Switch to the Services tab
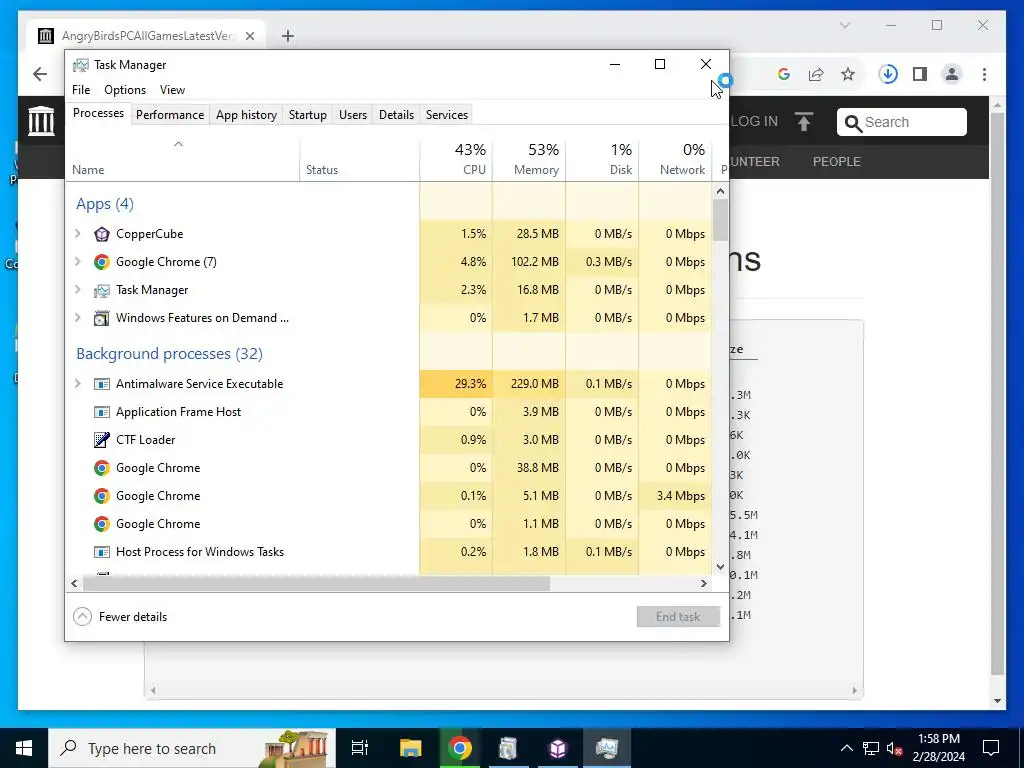The width and height of the screenshot is (1024, 768). coord(447,115)
